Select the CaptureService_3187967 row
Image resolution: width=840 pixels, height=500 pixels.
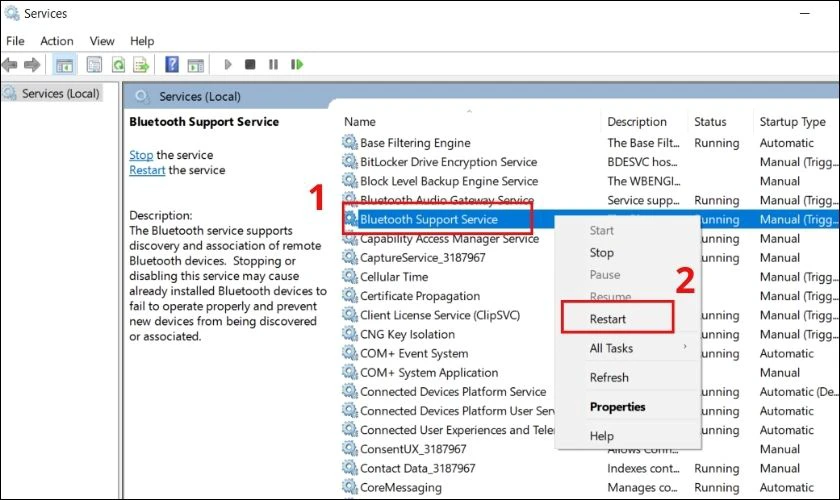click(x=589, y=258)
